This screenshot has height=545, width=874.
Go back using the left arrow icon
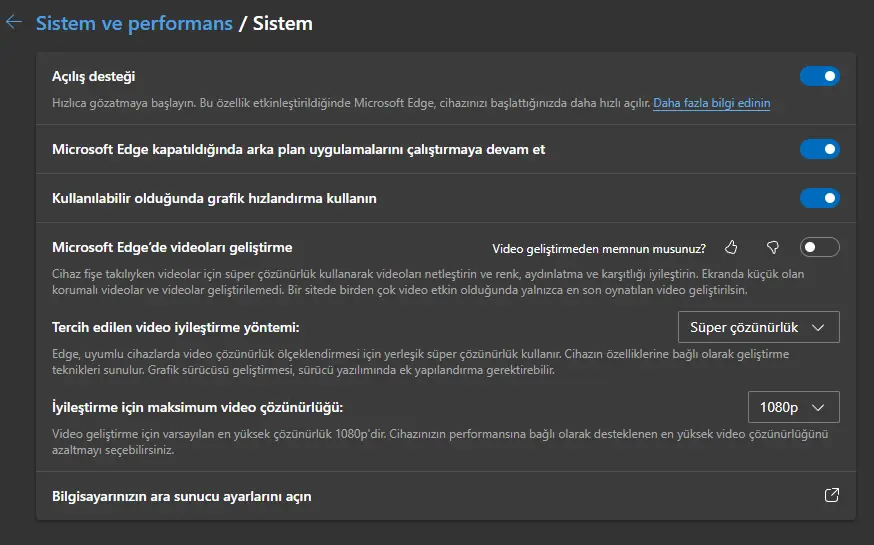pos(14,22)
